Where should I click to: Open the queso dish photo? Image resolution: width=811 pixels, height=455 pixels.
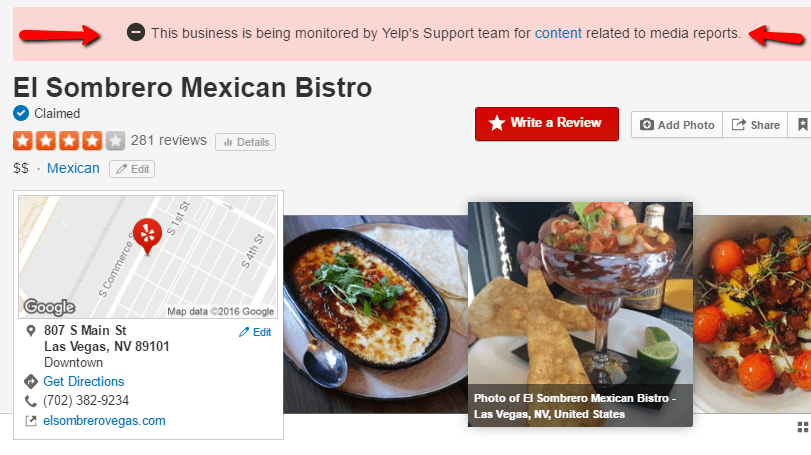(376, 314)
